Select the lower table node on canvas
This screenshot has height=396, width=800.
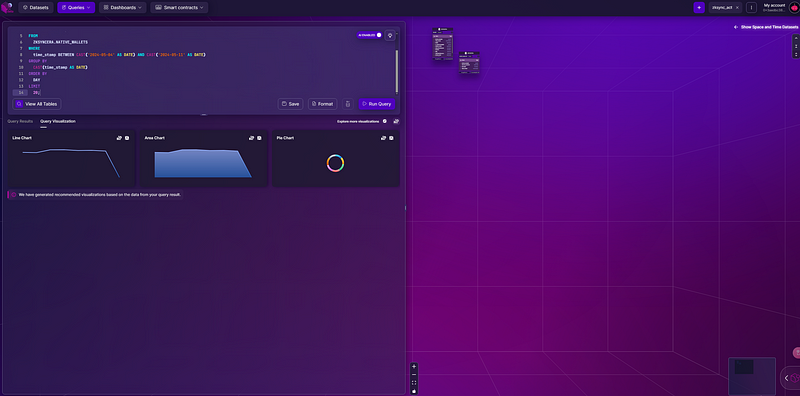point(469,63)
